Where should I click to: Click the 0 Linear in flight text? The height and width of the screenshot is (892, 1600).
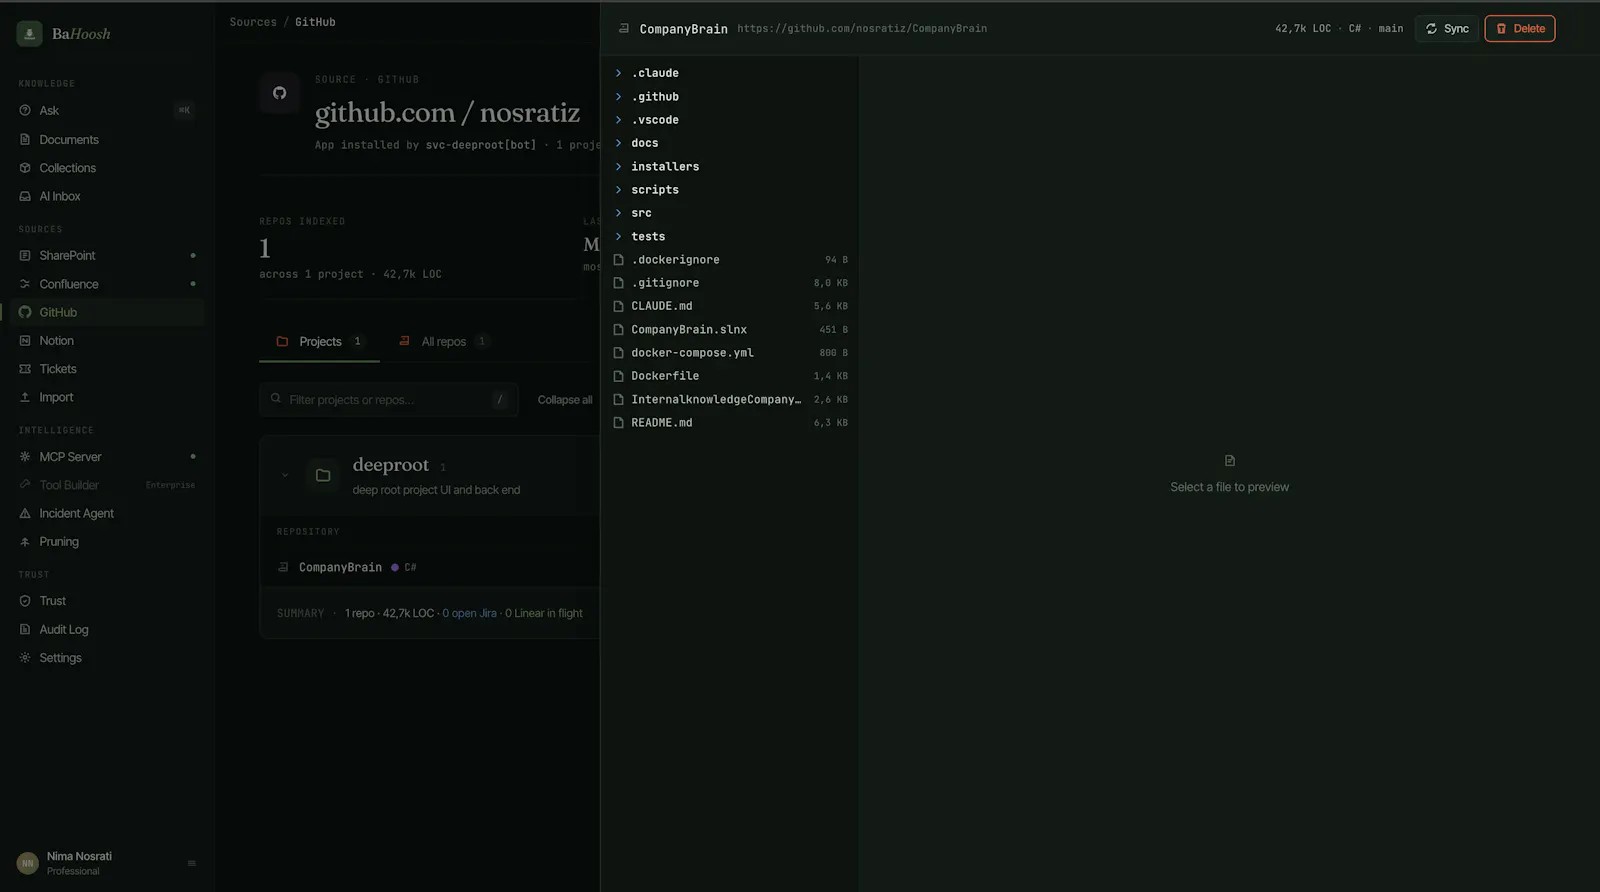543,614
